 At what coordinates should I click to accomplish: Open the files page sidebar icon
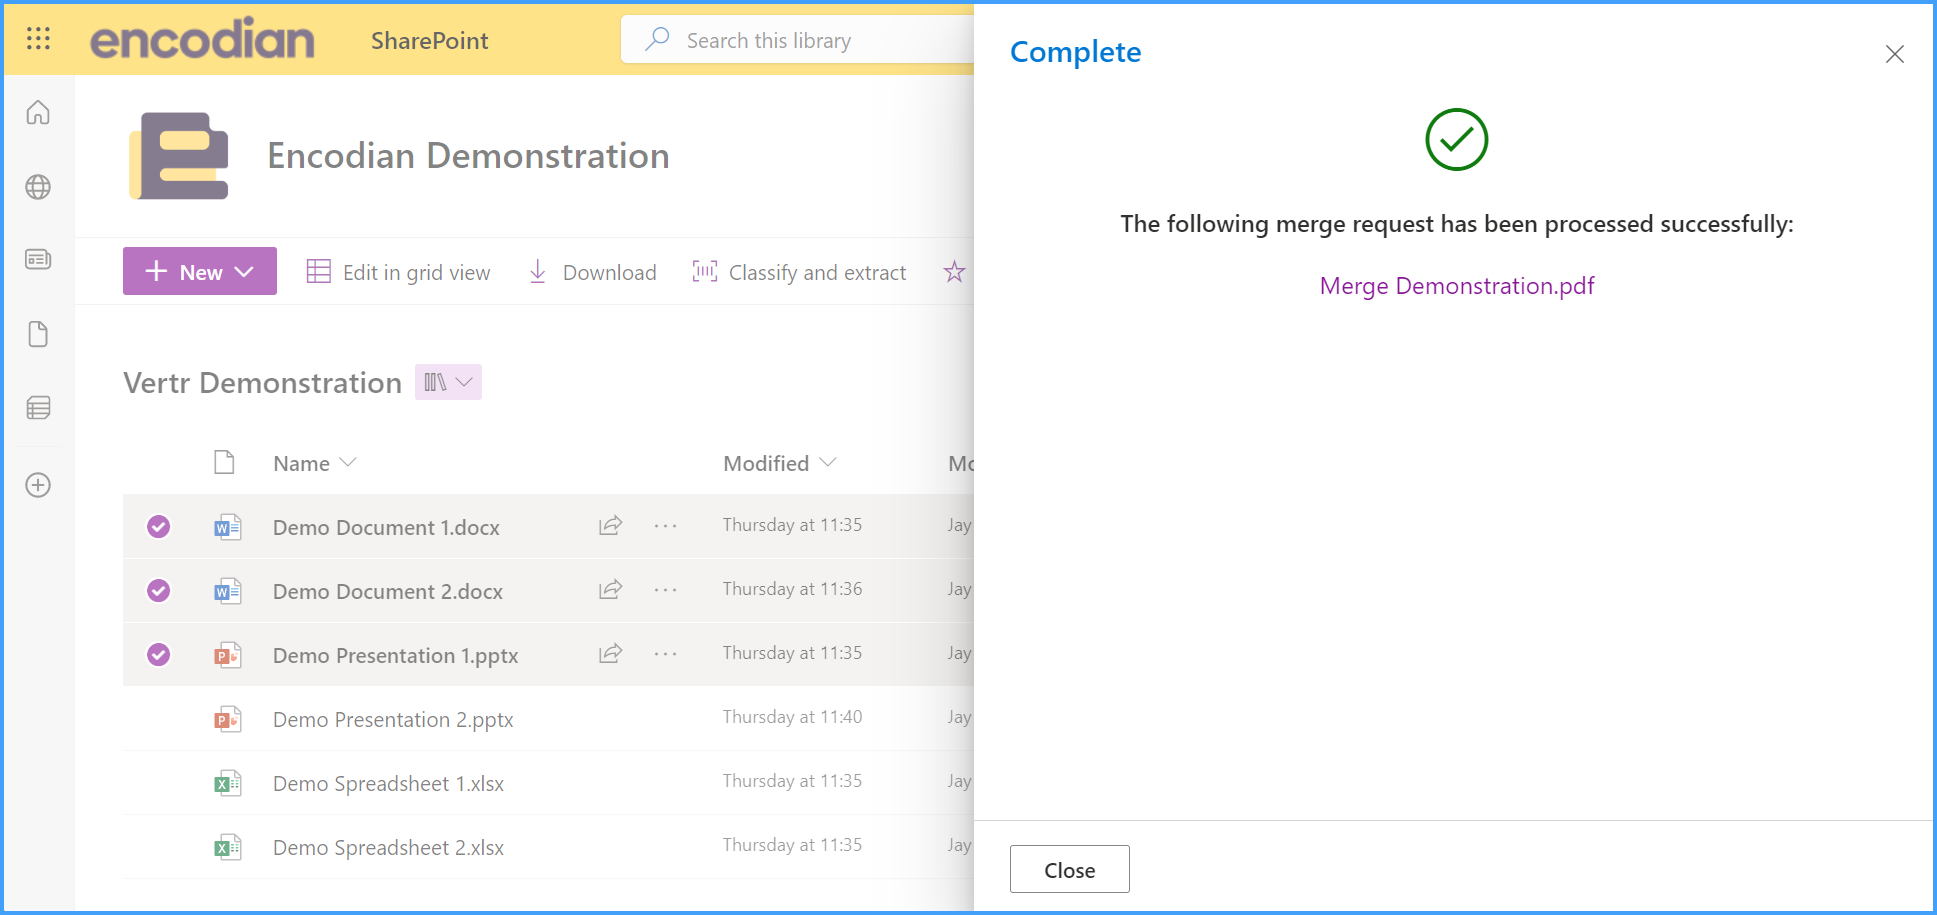click(x=38, y=334)
